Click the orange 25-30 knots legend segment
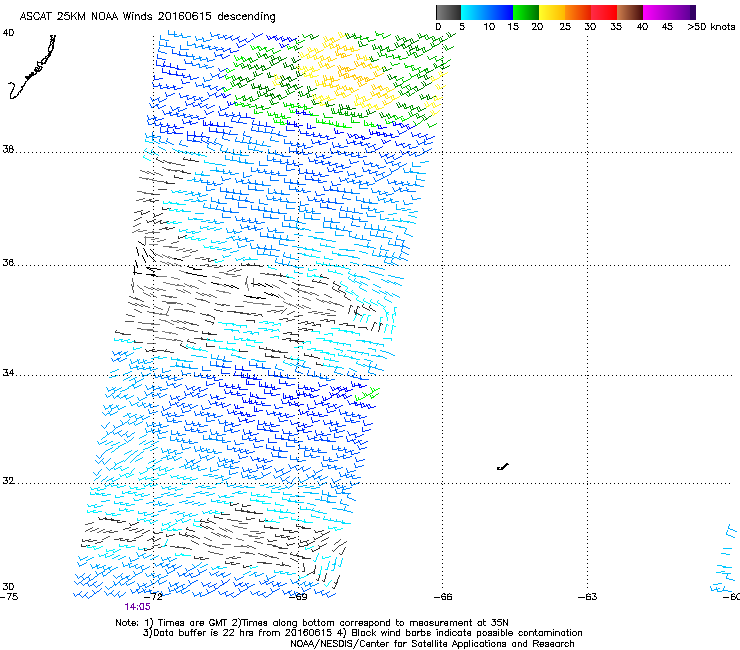Screen dimensions: 740x650 tap(578, 12)
